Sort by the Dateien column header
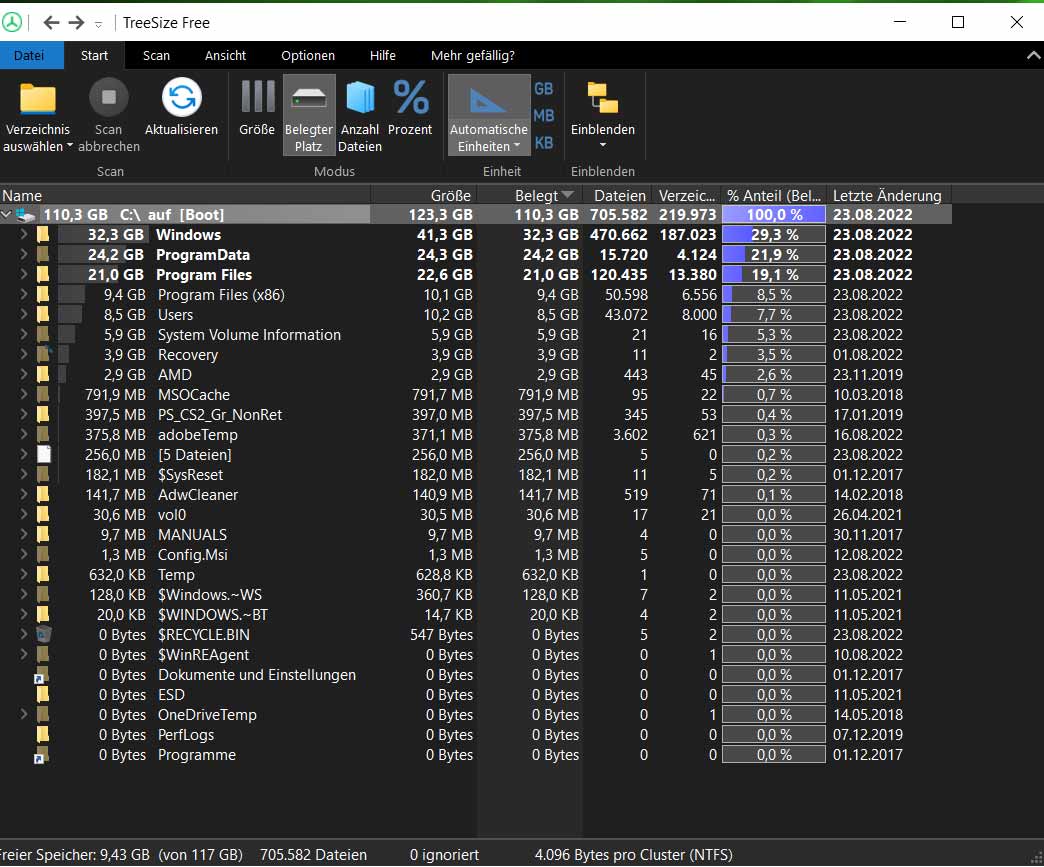 pyautogui.click(x=618, y=195)
